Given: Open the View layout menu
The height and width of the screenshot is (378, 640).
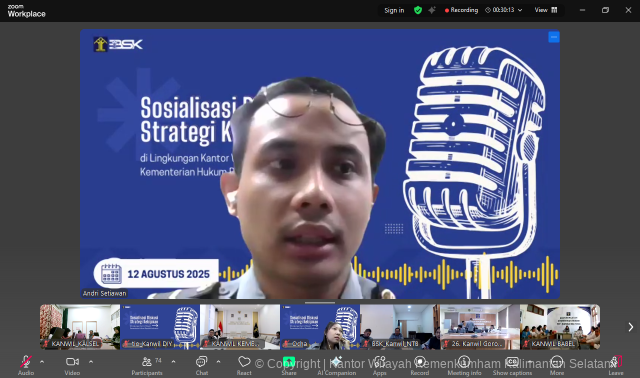Looking at the screenshot, I should [546, 10].
